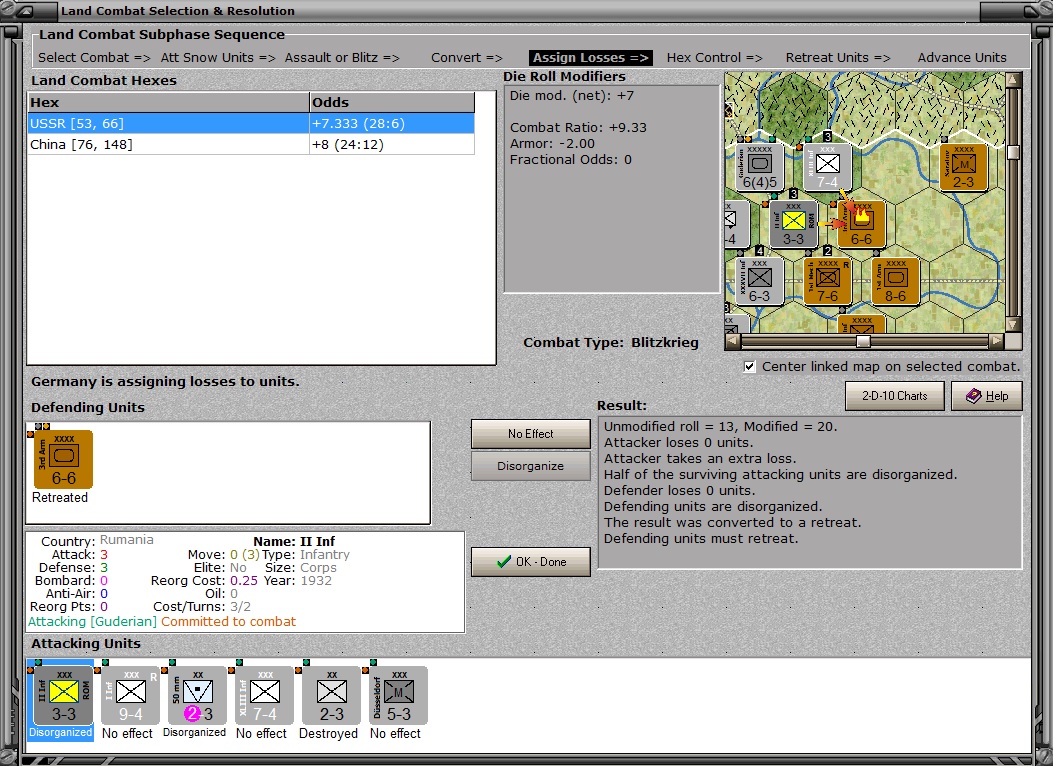The image size is (1053, 766).
Task: Click the burning 6-6 combat hex counter
Action: click(861, 224)
